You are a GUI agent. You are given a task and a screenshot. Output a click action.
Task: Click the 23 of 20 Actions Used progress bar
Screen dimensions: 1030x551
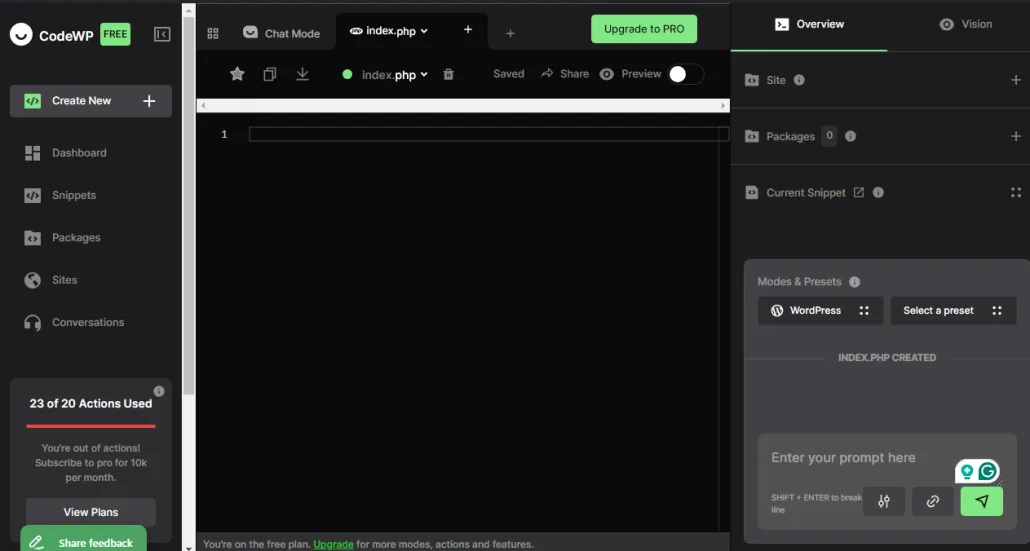(x=91, y=426)
